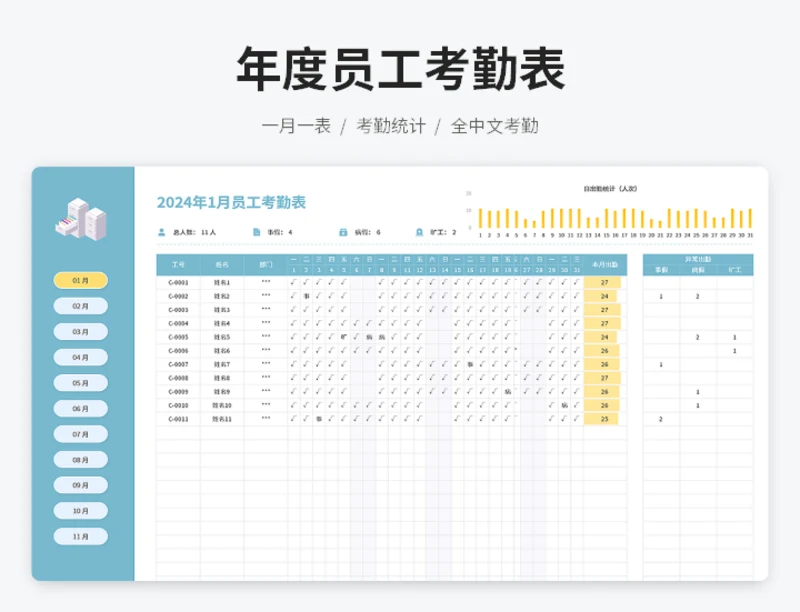Screen dimensions: 800x612
Task: Navigate to 08月 in the sidebar
Action: pyautogui.click(x=81, y=460)
